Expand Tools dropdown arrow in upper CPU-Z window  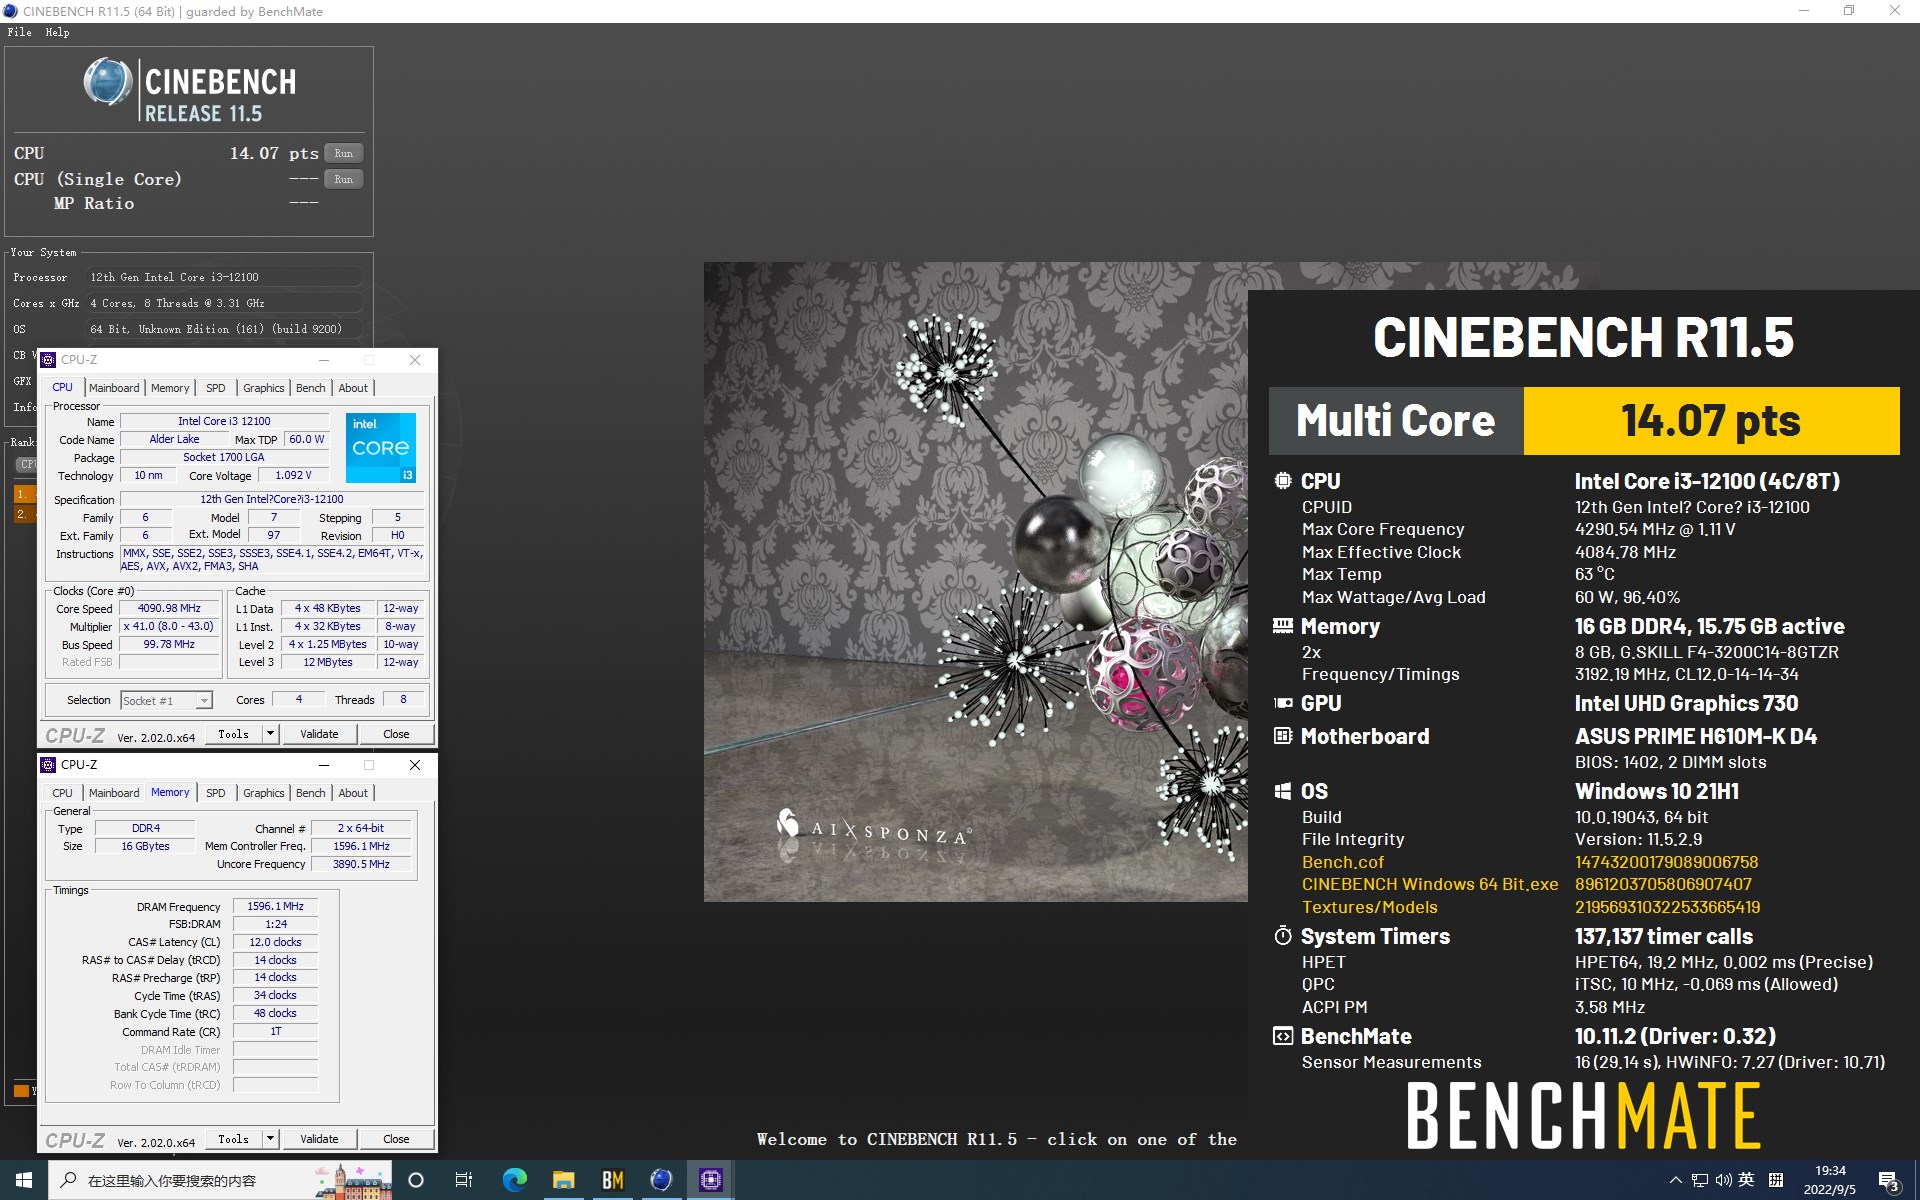[270, 734]
